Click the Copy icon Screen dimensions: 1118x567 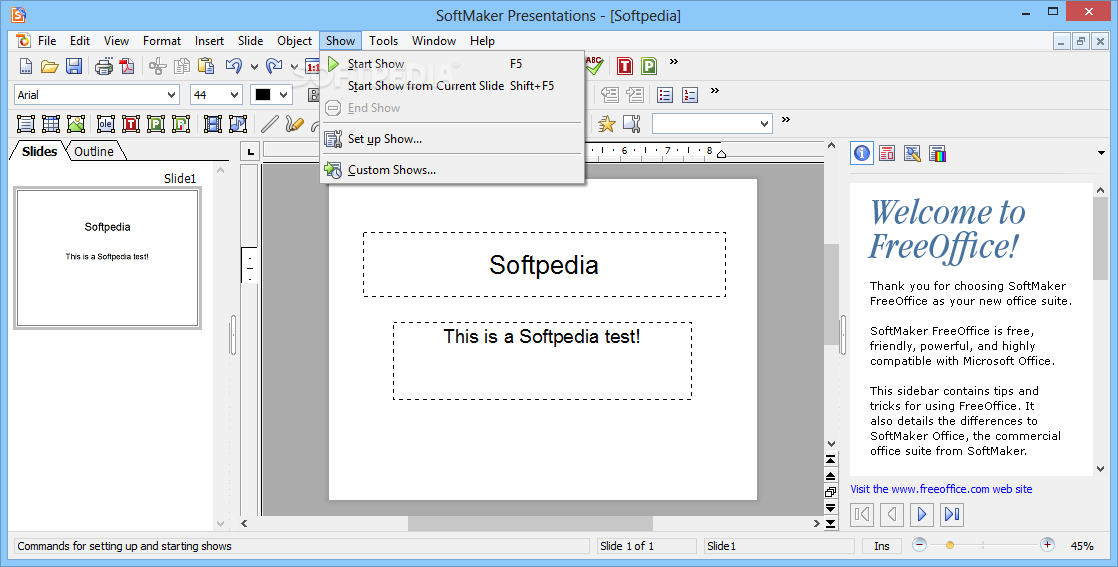182,66
